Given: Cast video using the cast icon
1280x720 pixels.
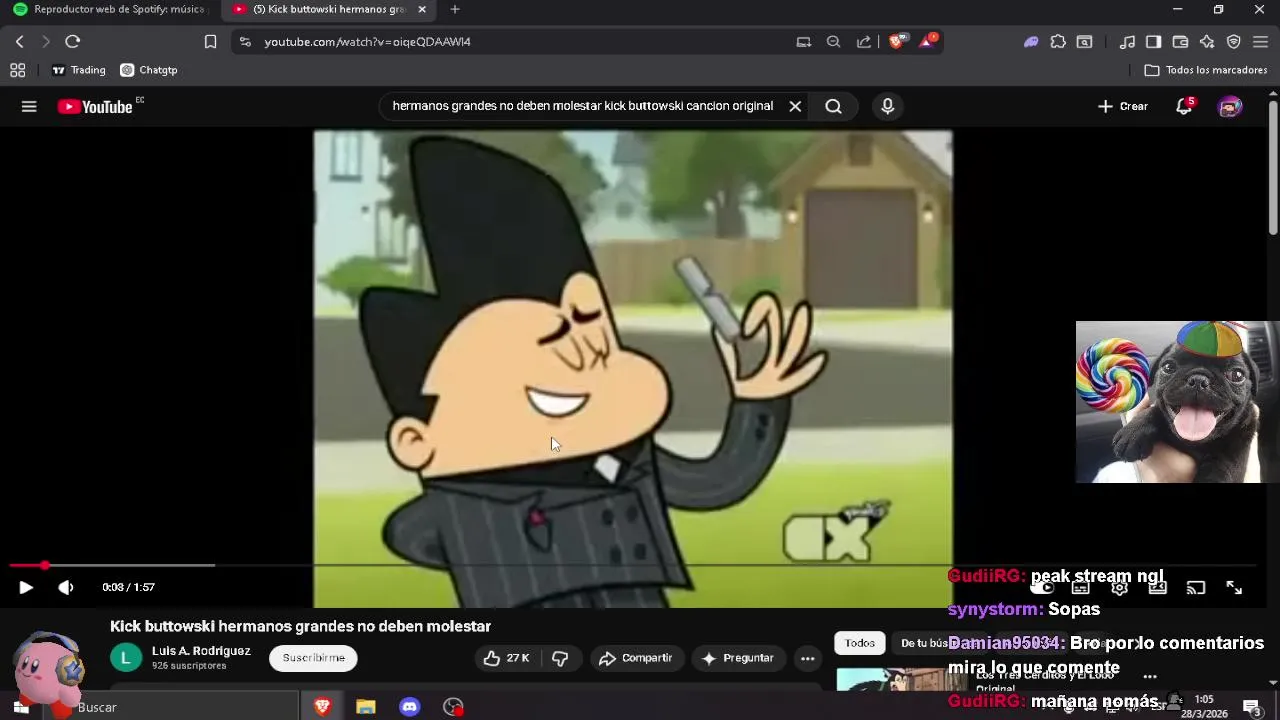Looking at the screenshot, I should coord(1196,587).
